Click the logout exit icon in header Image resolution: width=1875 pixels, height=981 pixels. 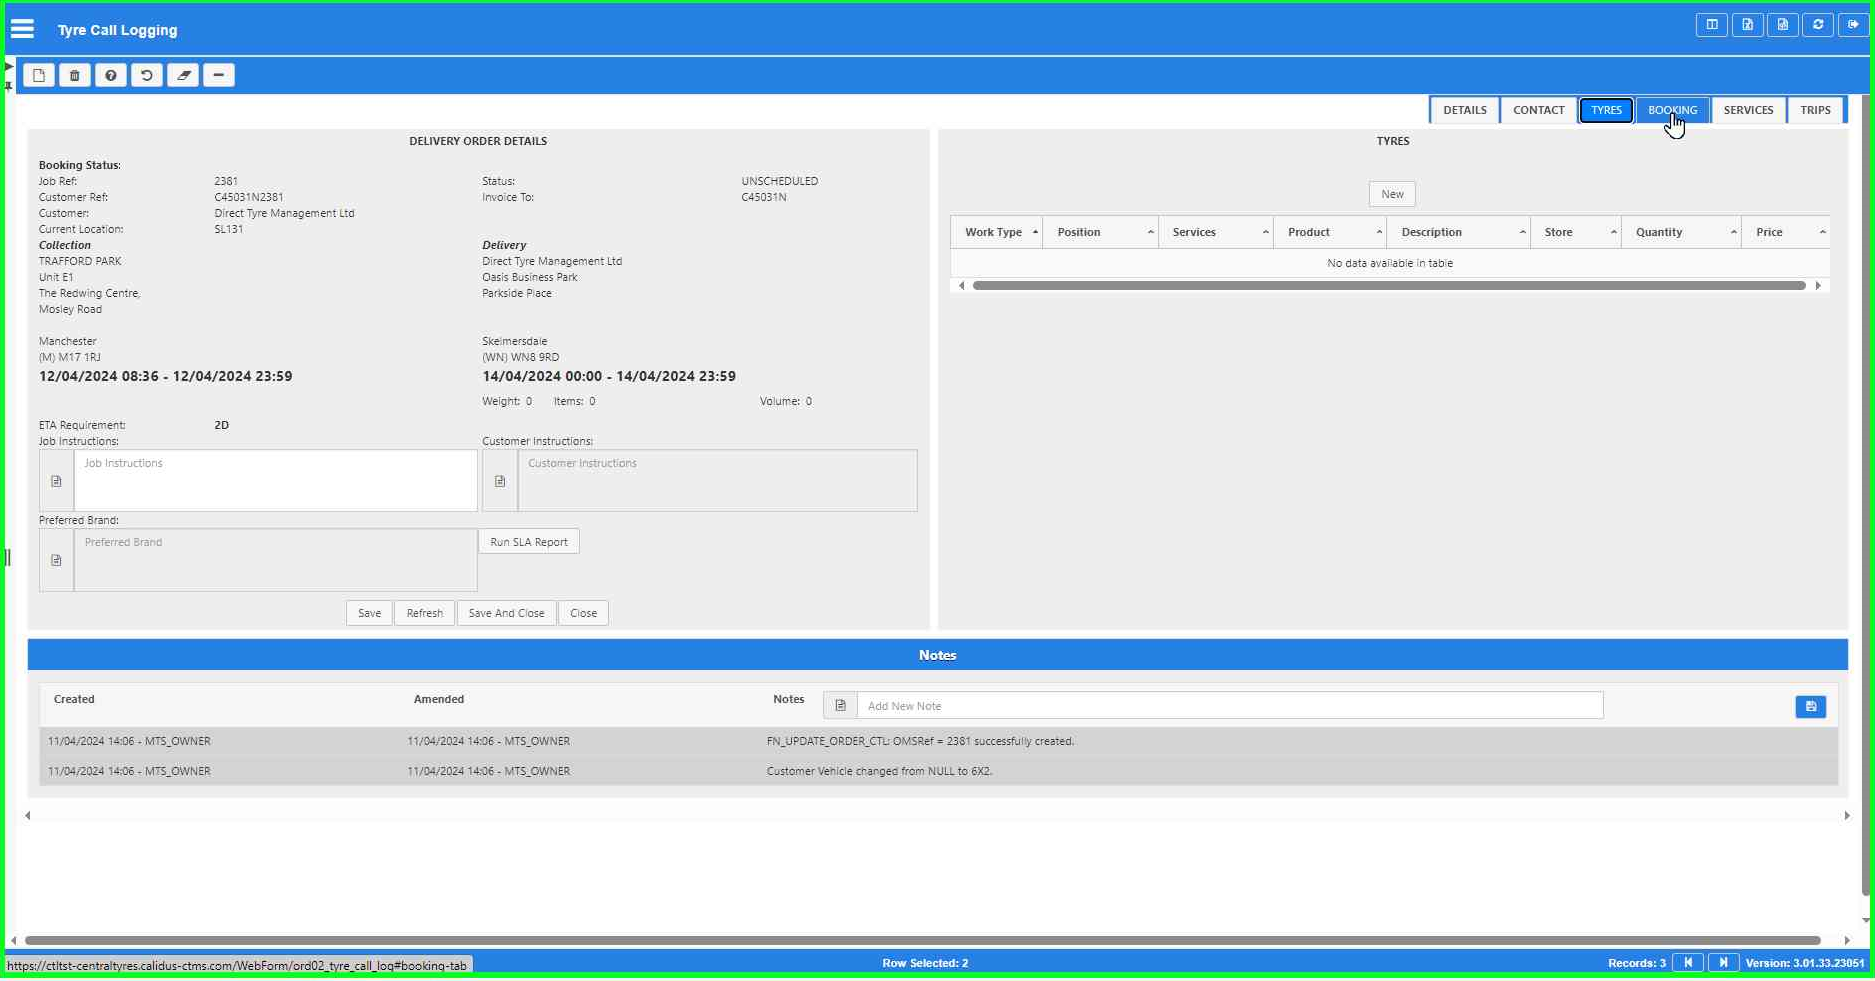click(x=1853, y=25)
